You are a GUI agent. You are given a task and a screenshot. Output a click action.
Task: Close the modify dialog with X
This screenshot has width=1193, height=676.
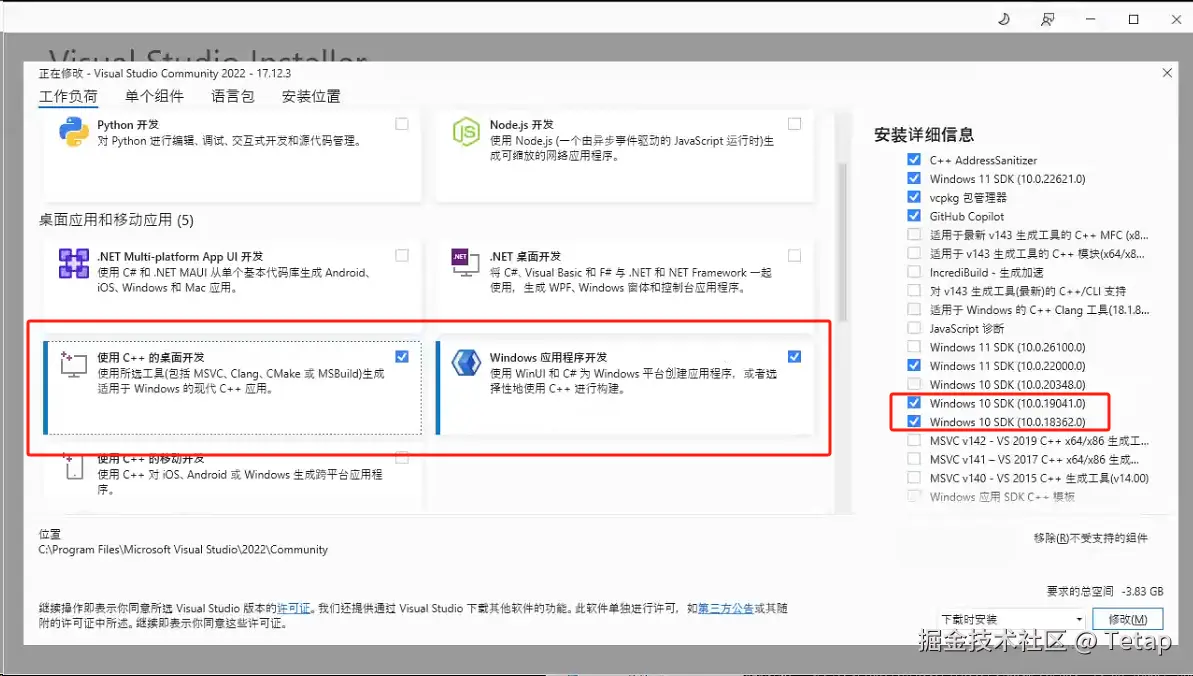tap(1167, 72)
